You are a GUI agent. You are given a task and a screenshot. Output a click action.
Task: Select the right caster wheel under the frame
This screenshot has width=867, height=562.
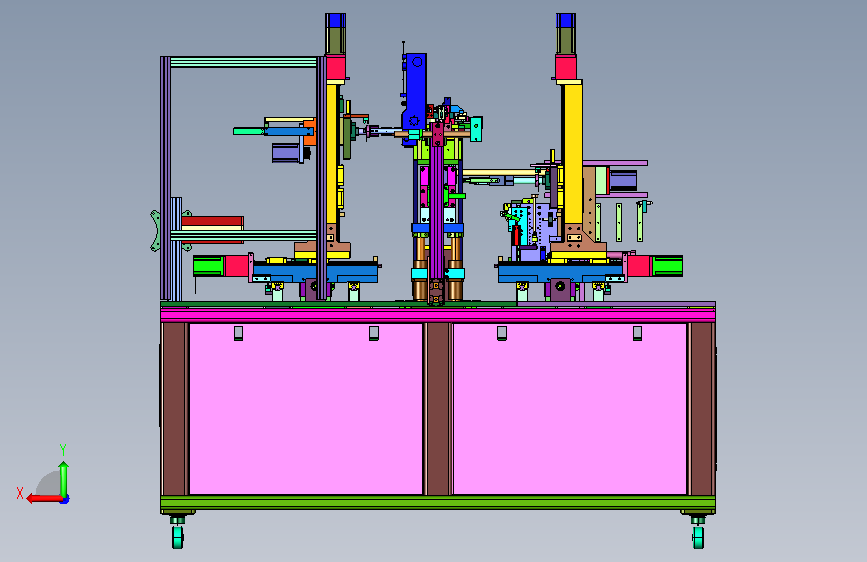698,537
